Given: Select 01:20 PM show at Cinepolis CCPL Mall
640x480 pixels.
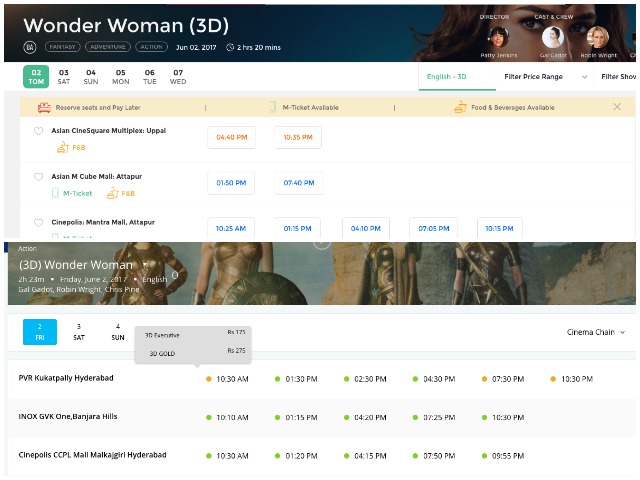Looking at the screenshot, I should (x=296, y=456).
